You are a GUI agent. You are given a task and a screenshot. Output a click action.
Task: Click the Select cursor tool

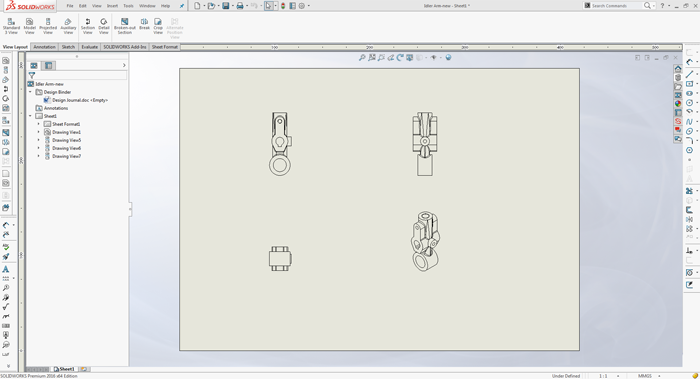[268, 6]
